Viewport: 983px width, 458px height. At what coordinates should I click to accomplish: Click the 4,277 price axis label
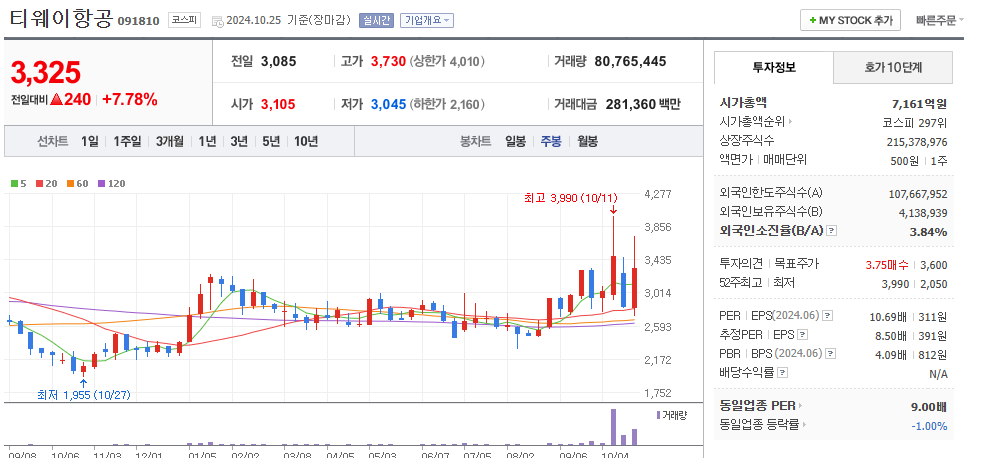pos(658,194)
